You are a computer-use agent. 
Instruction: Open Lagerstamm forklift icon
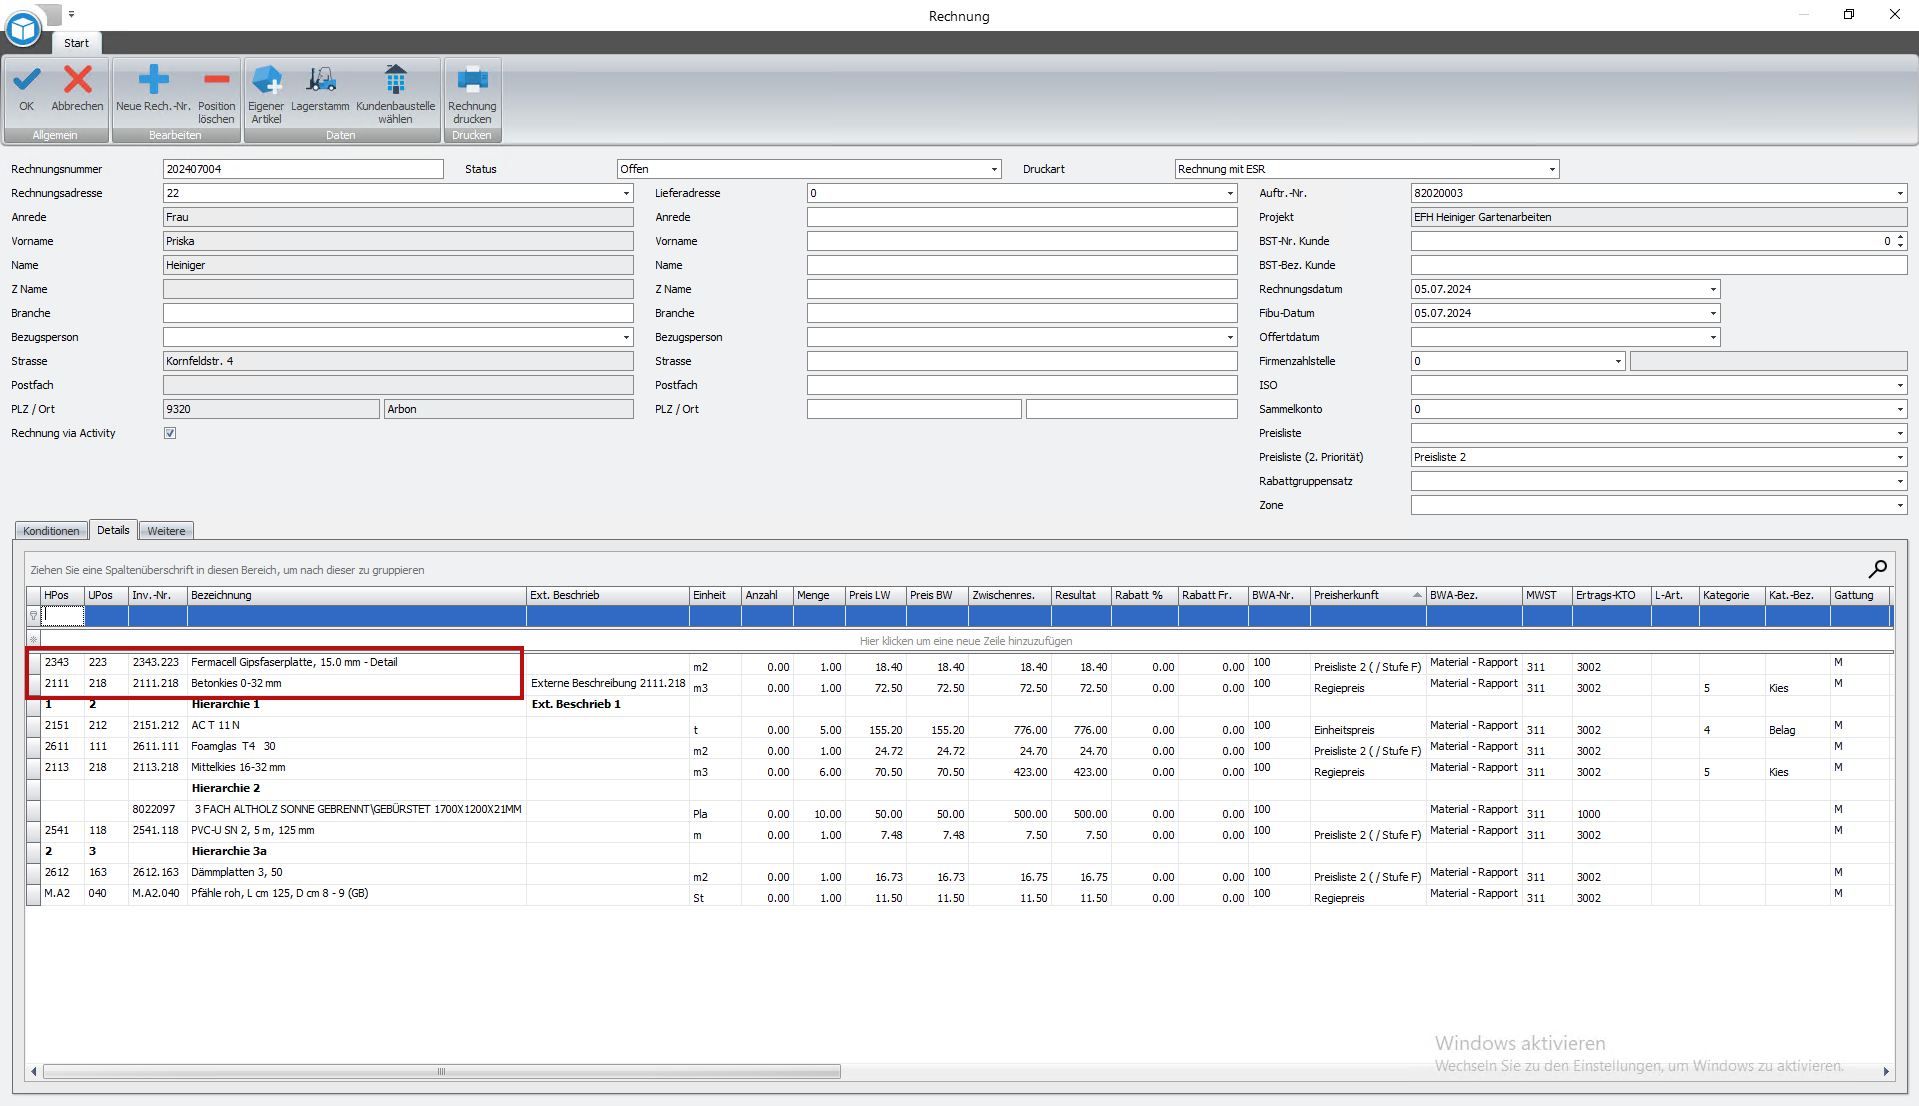[x=321, y=80]
